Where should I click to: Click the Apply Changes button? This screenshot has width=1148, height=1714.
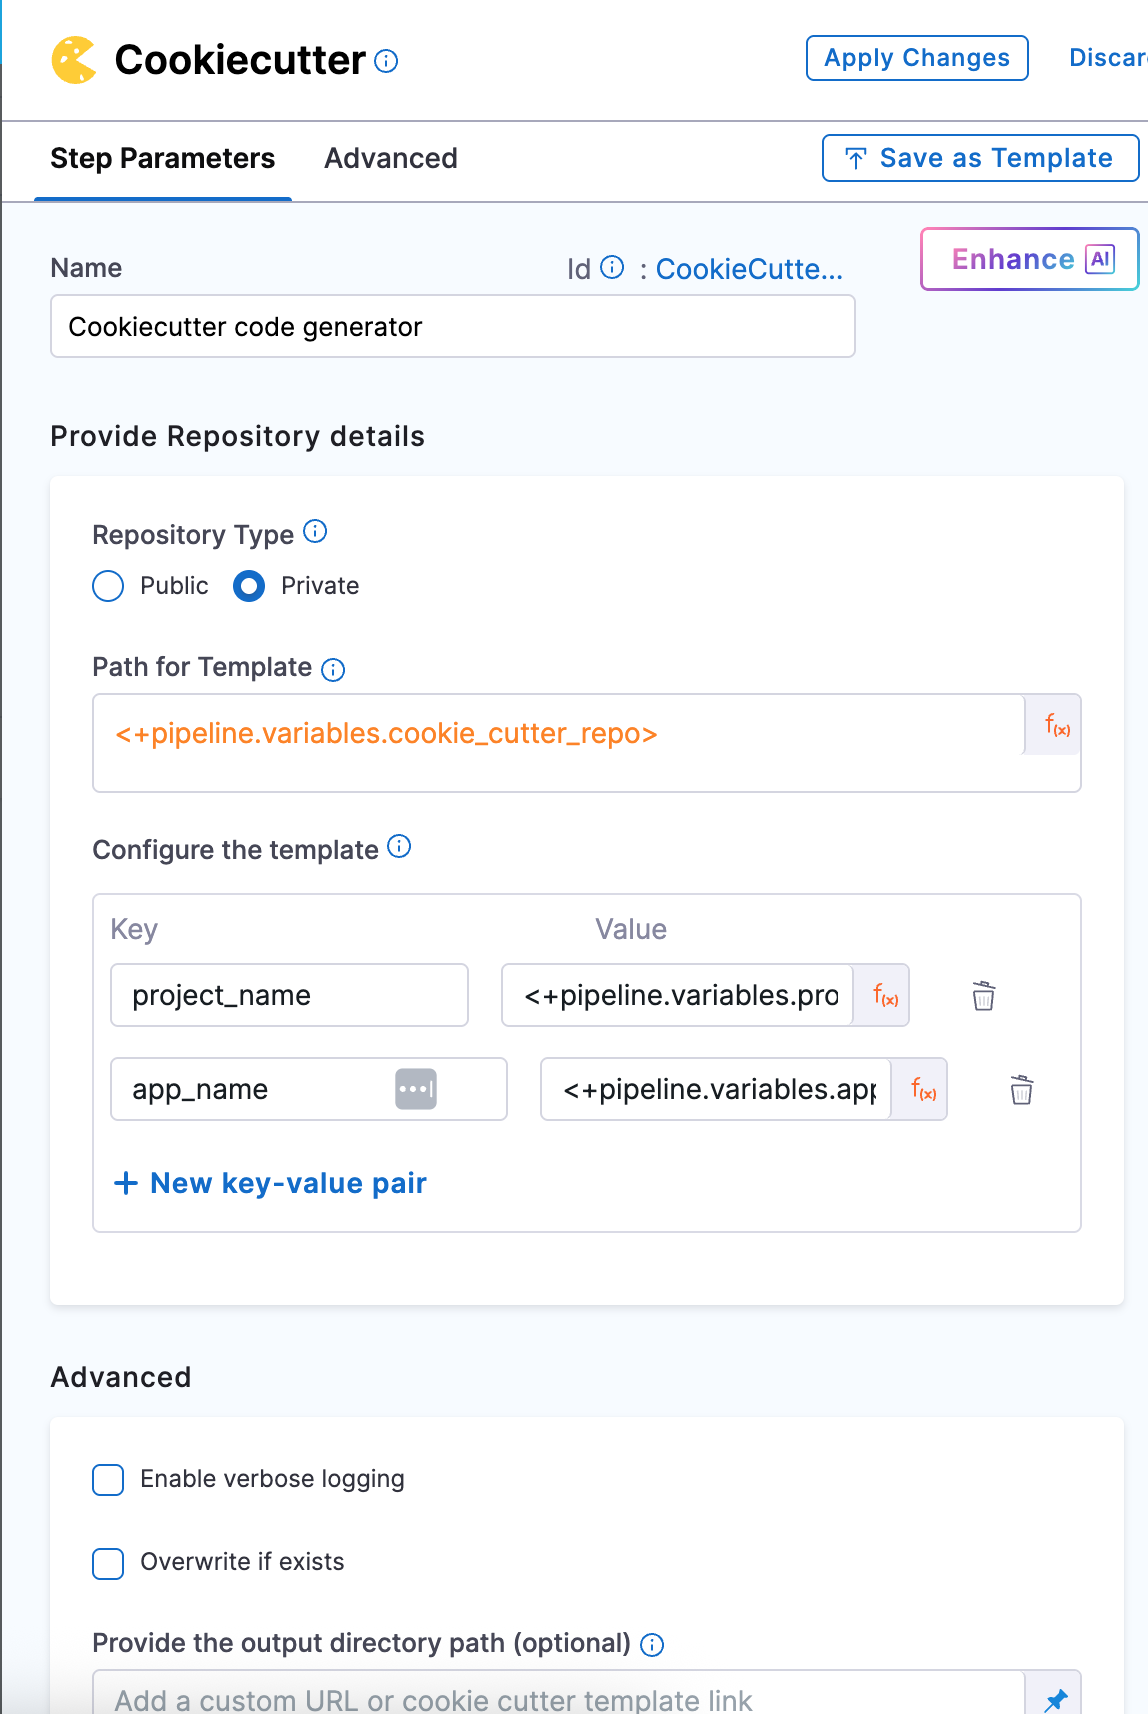pos(916,58)
